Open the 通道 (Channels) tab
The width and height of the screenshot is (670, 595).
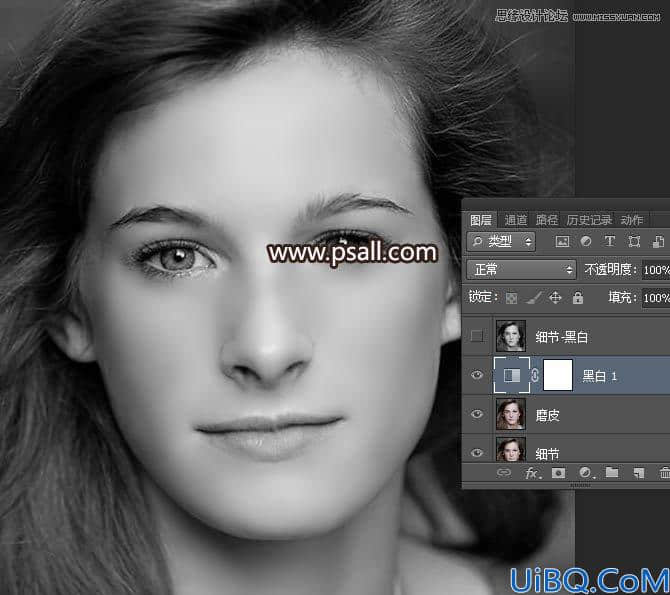click(x=515, y=220)
